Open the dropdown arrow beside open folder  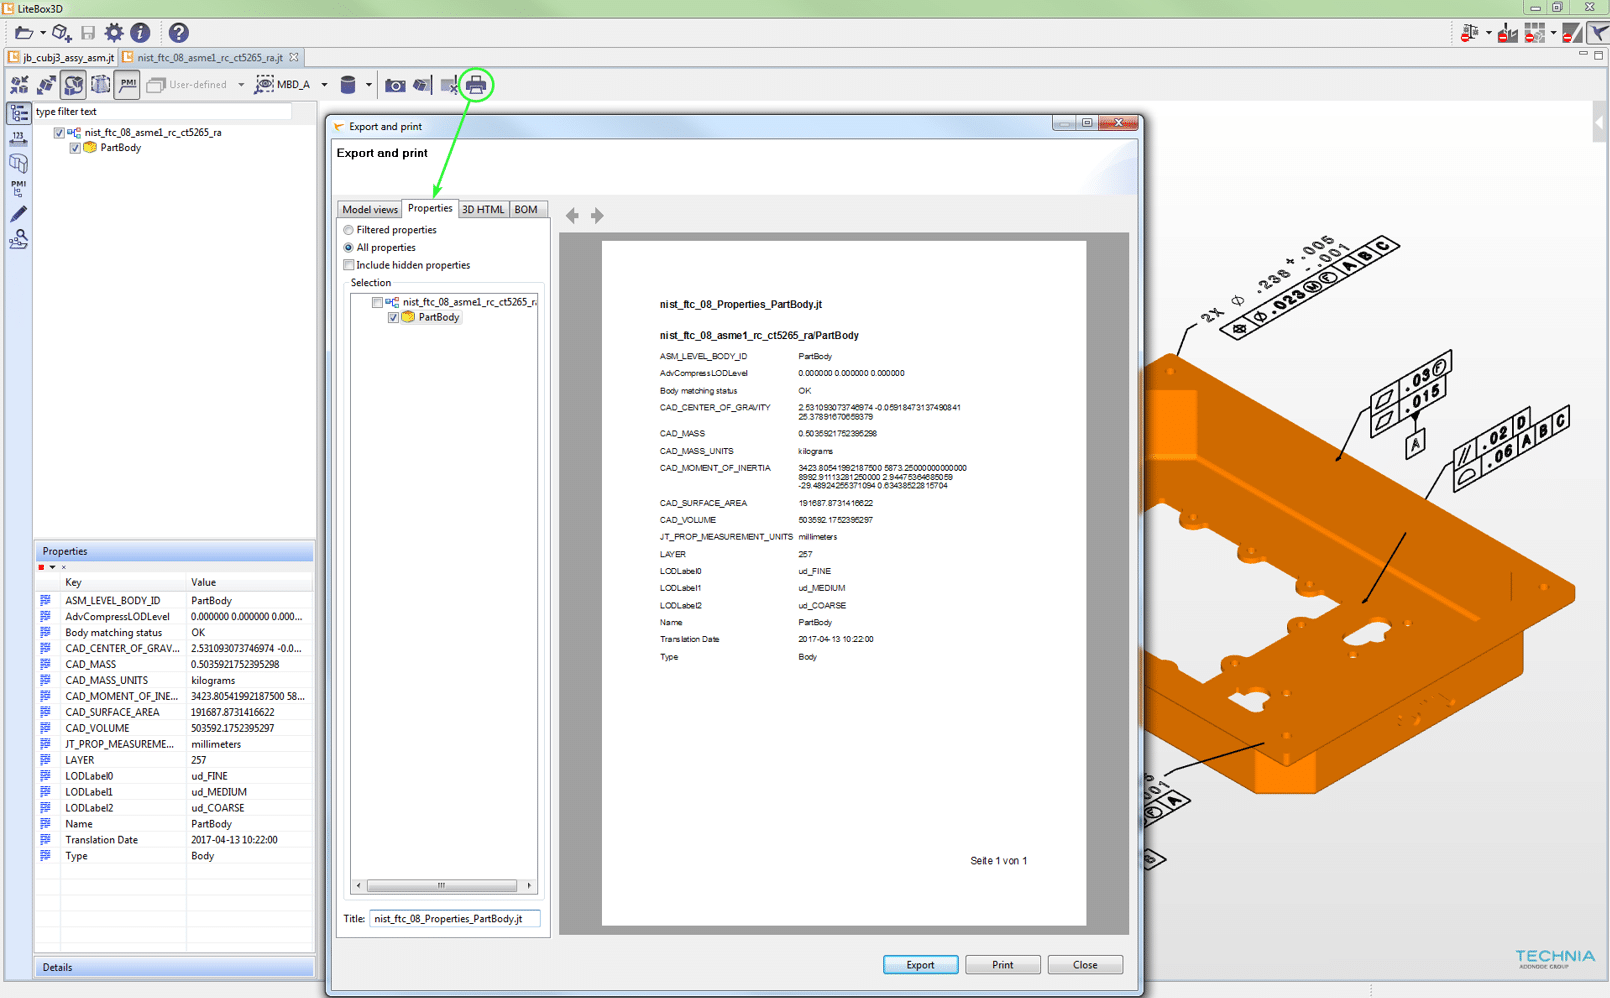tap(43, 34)
